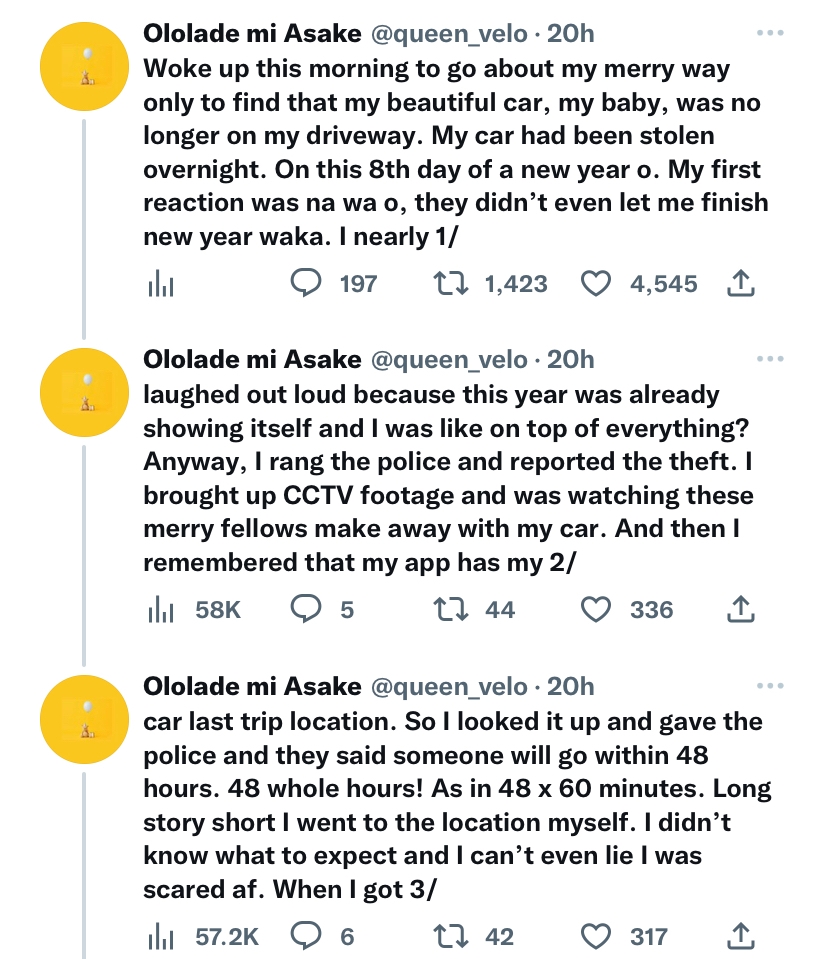
Task: Like the second tweet with 336 likes
Action: click(627, 610)
